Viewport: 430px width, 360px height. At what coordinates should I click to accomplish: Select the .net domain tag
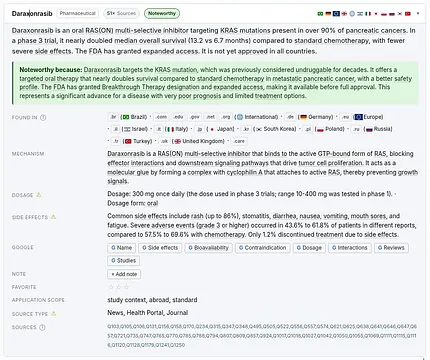point(210,117)
